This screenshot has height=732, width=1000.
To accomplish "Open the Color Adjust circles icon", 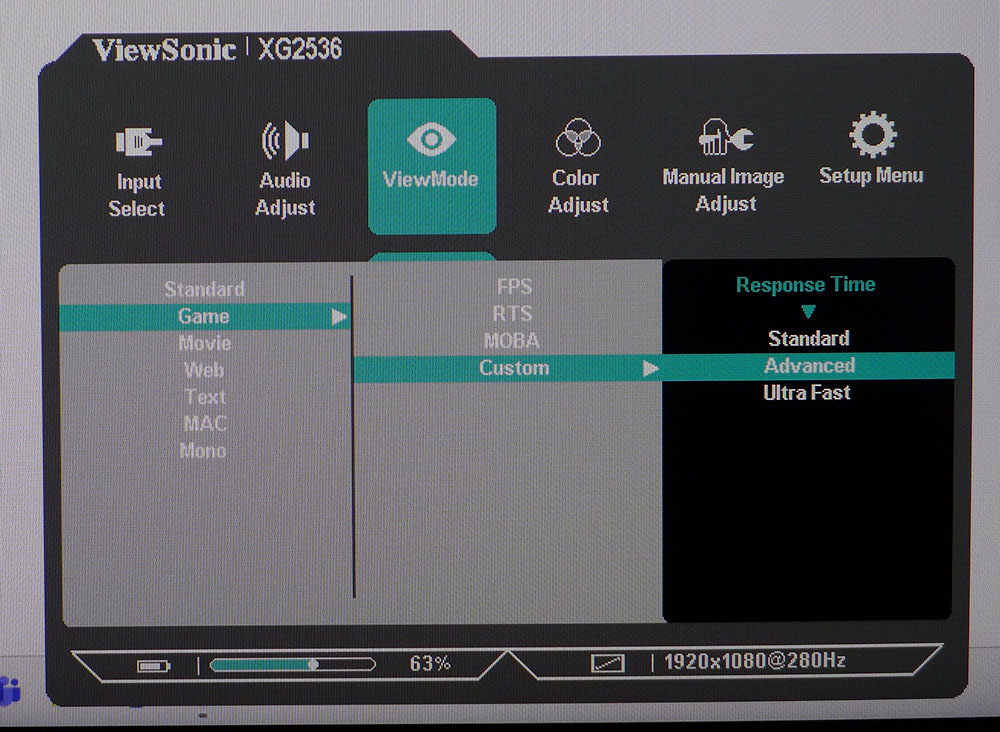I will [x=578, y=138].
